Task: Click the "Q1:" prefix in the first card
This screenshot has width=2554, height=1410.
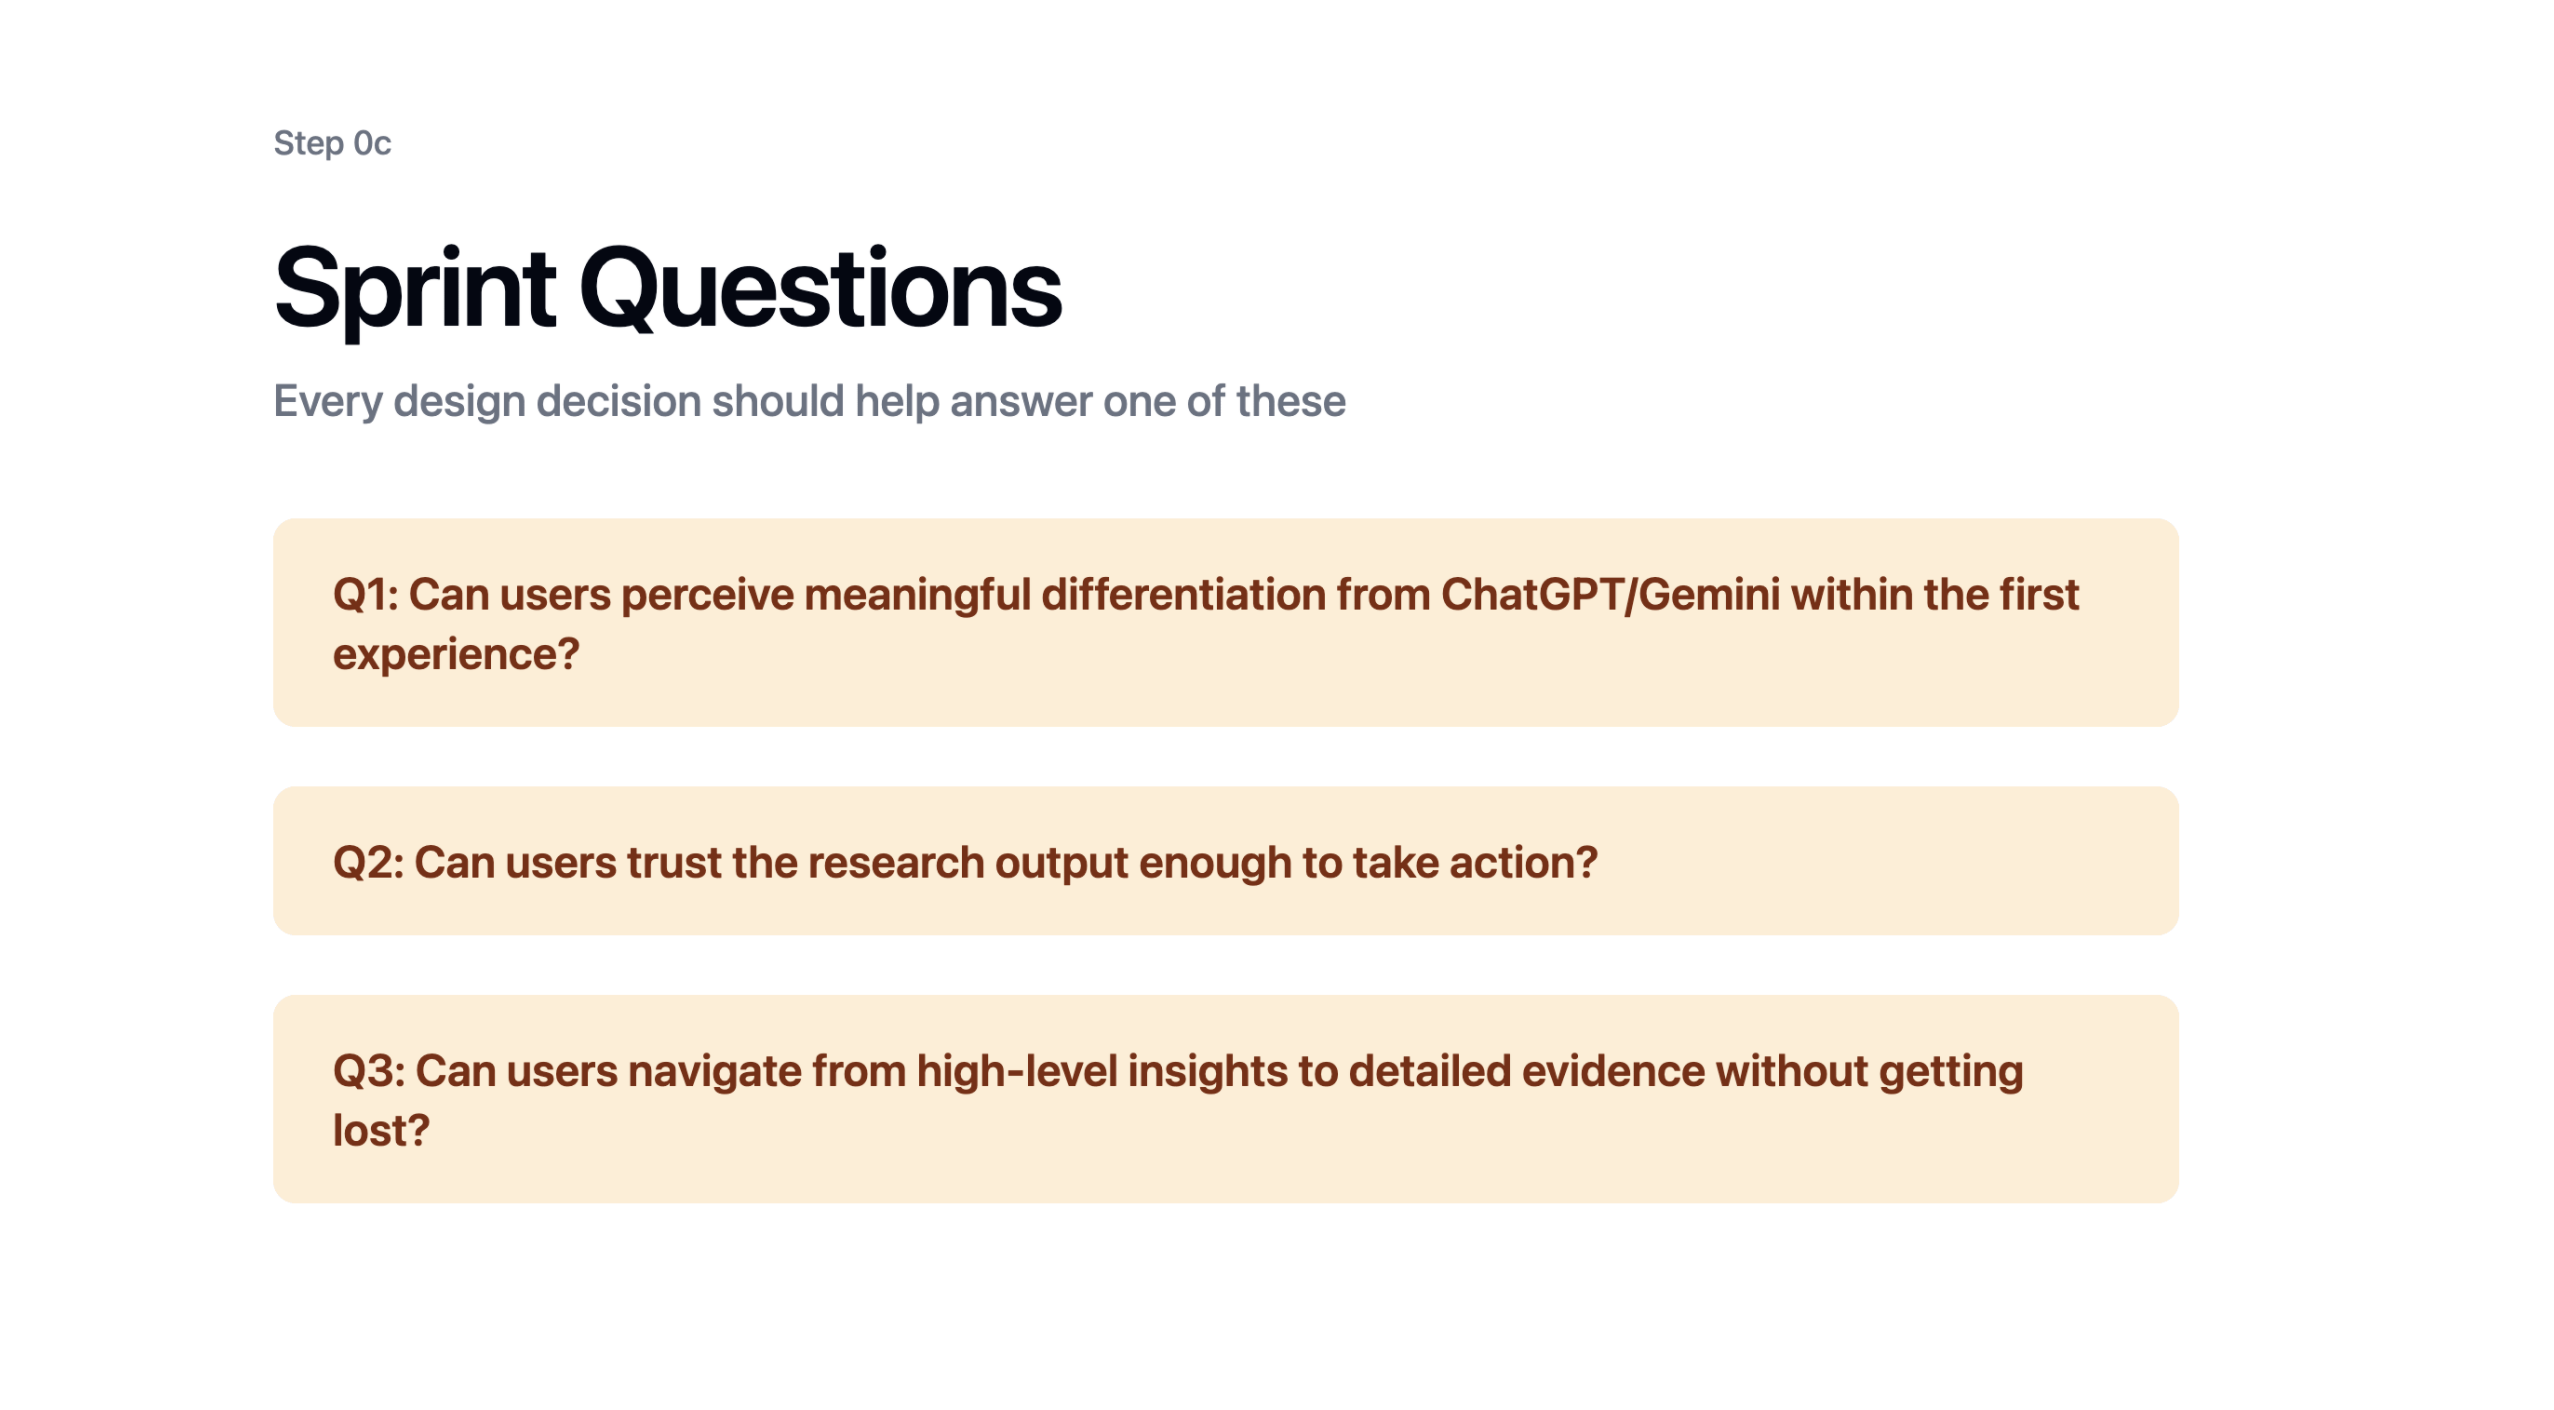Action: pyautogui.click(x=365, y=595)
